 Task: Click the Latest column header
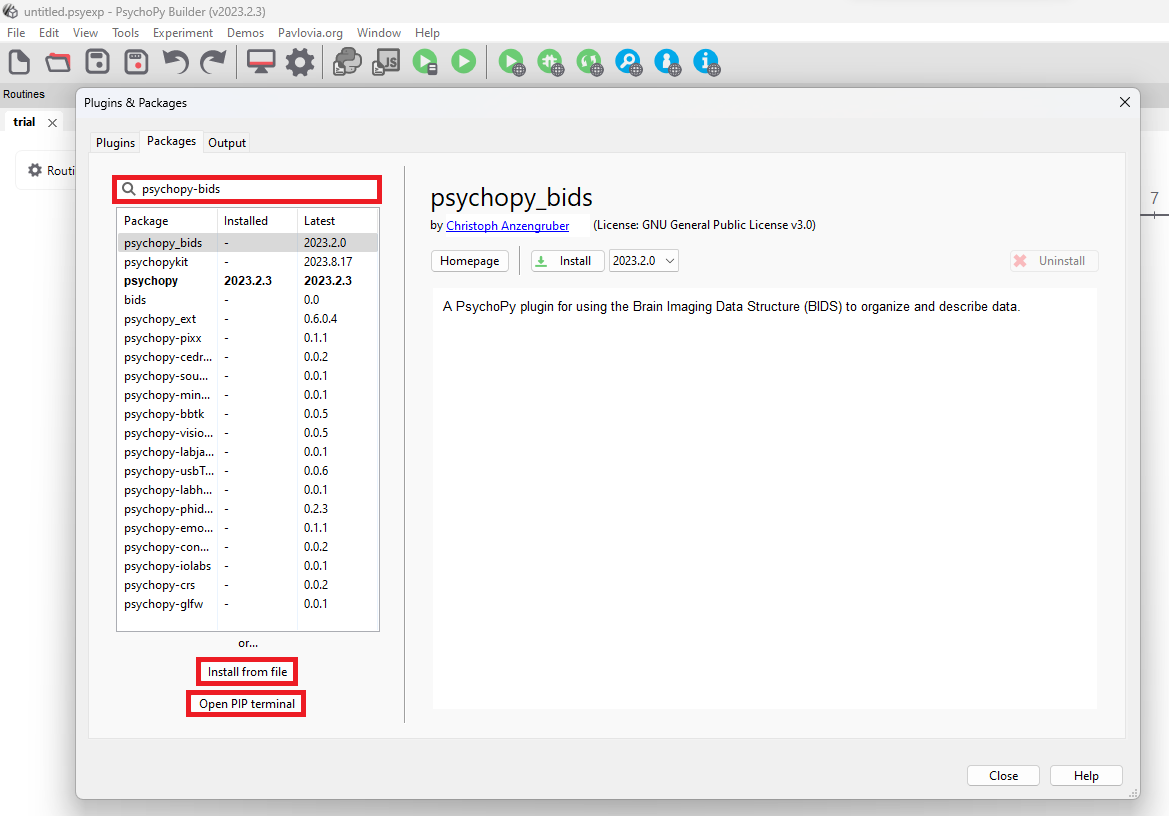338,221
